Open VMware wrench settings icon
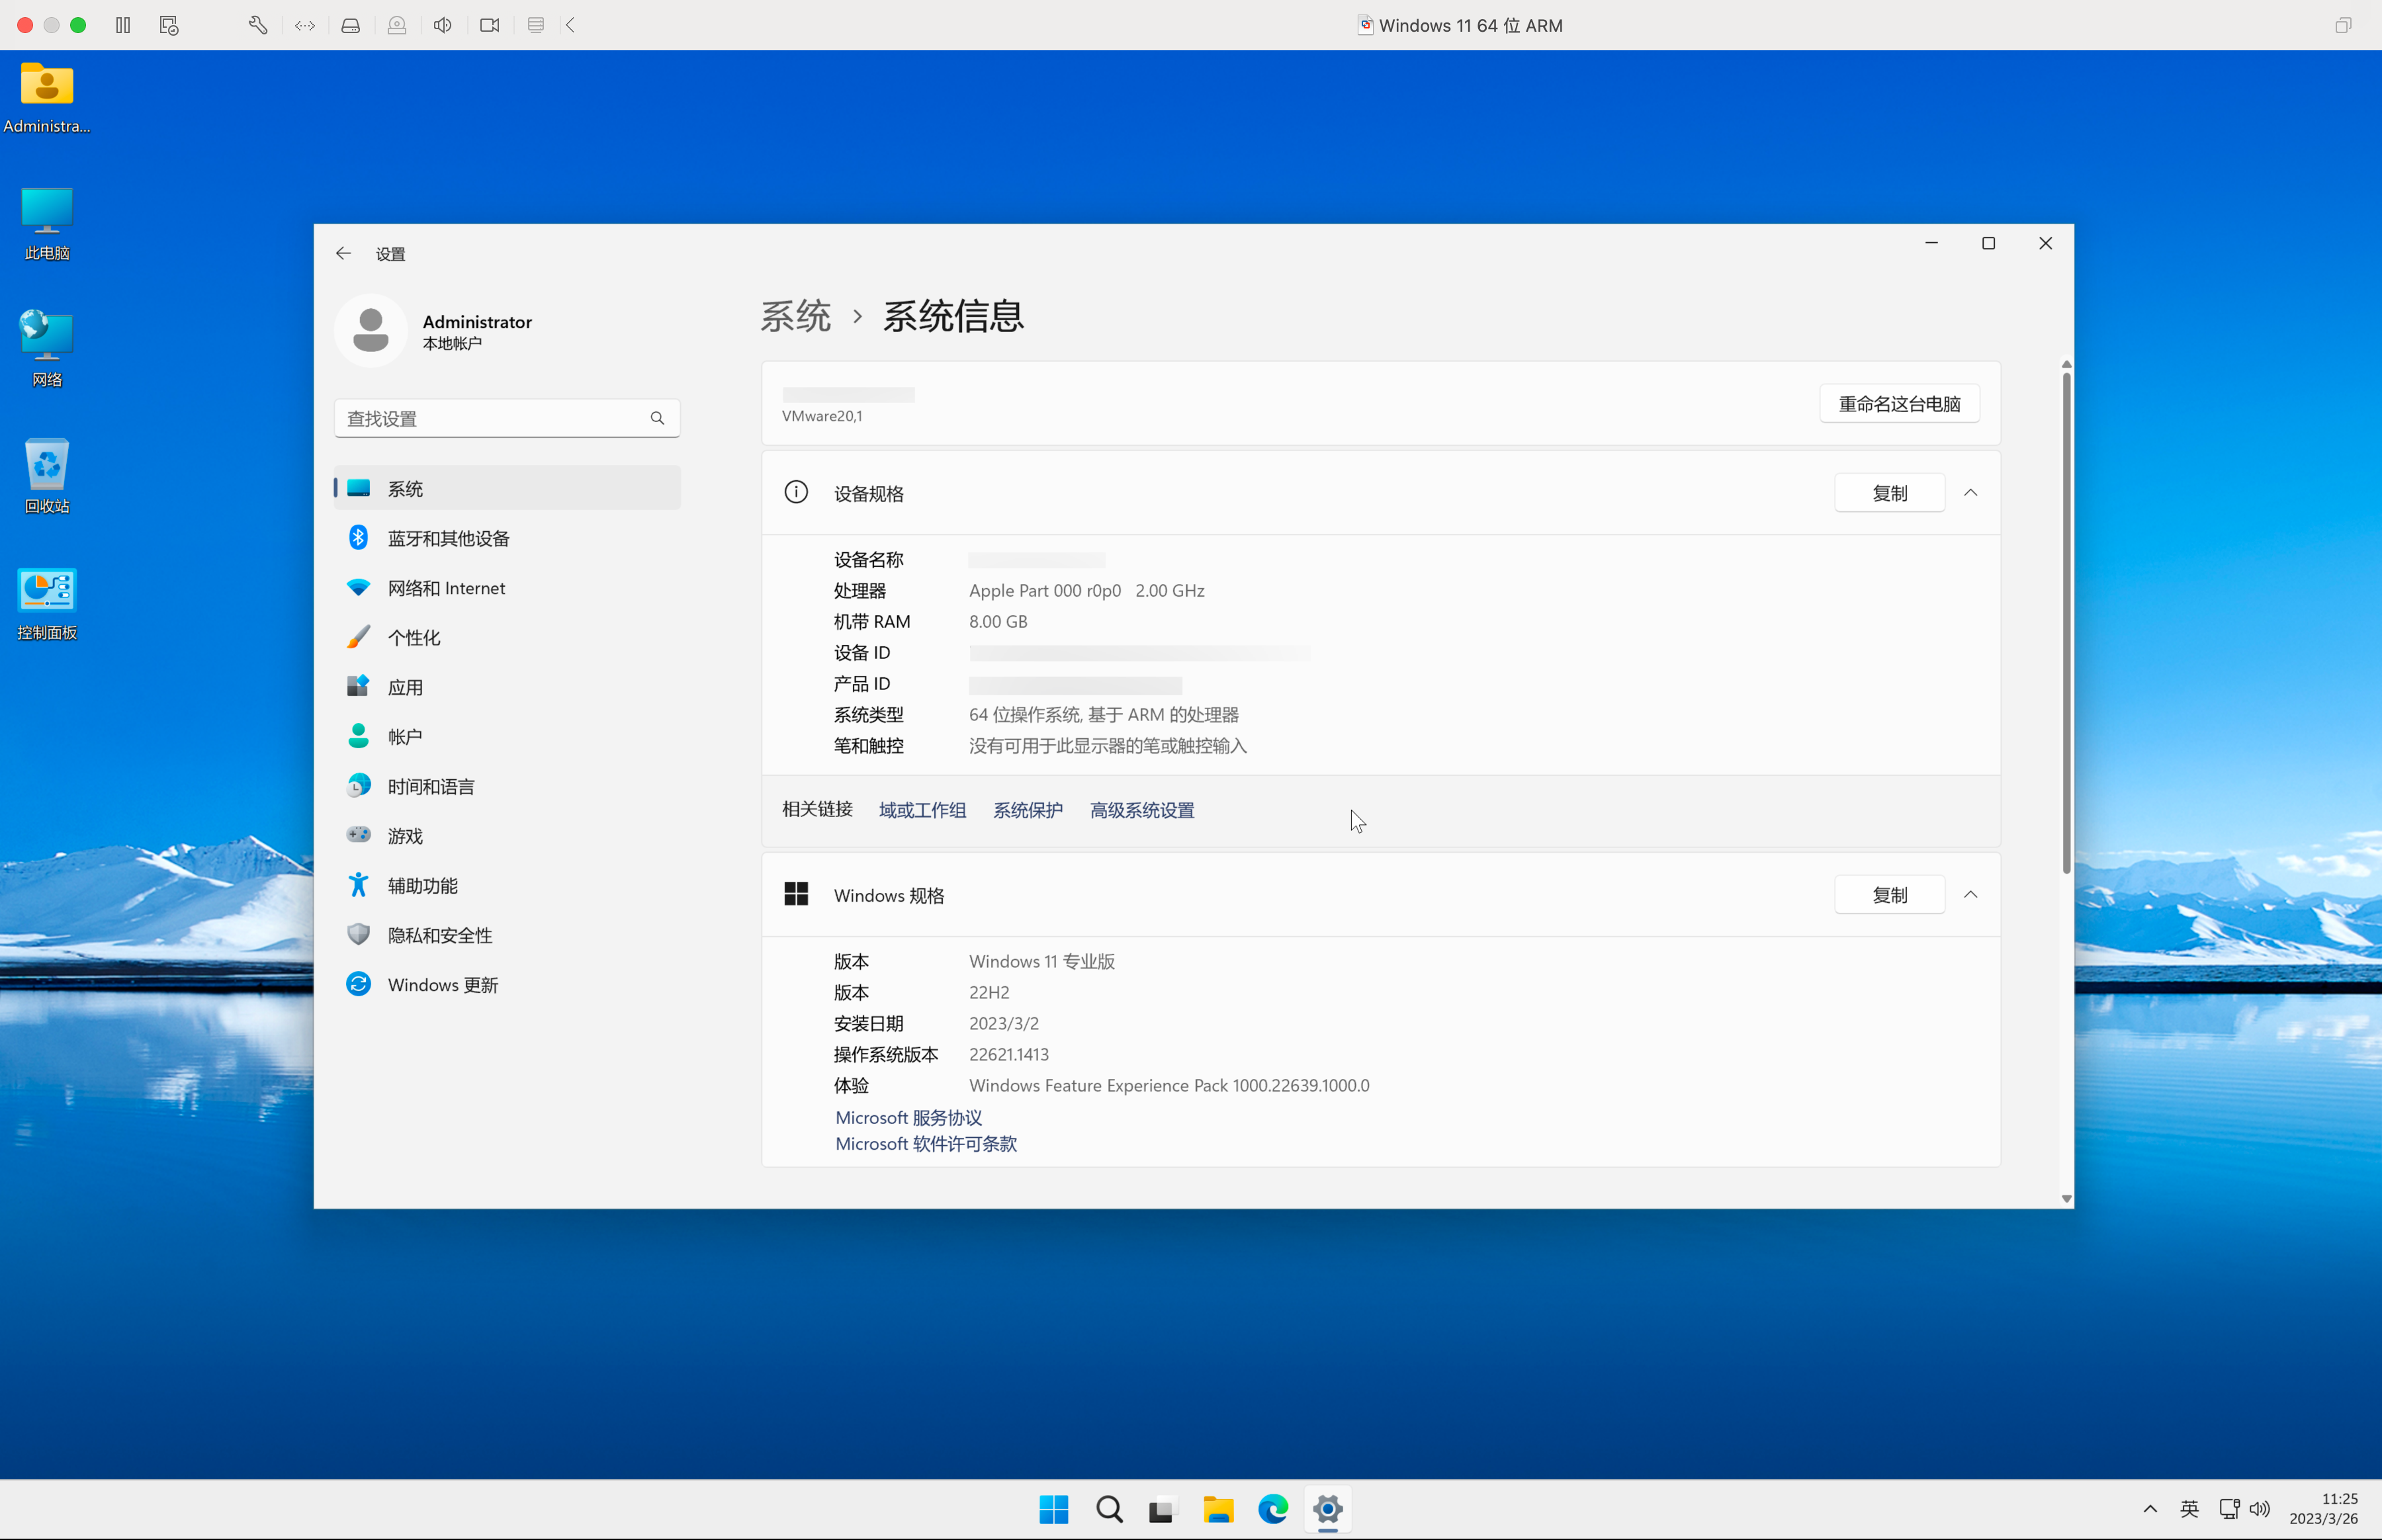The width and height of the screenshot is (2382, 1540). click(257, 25)
